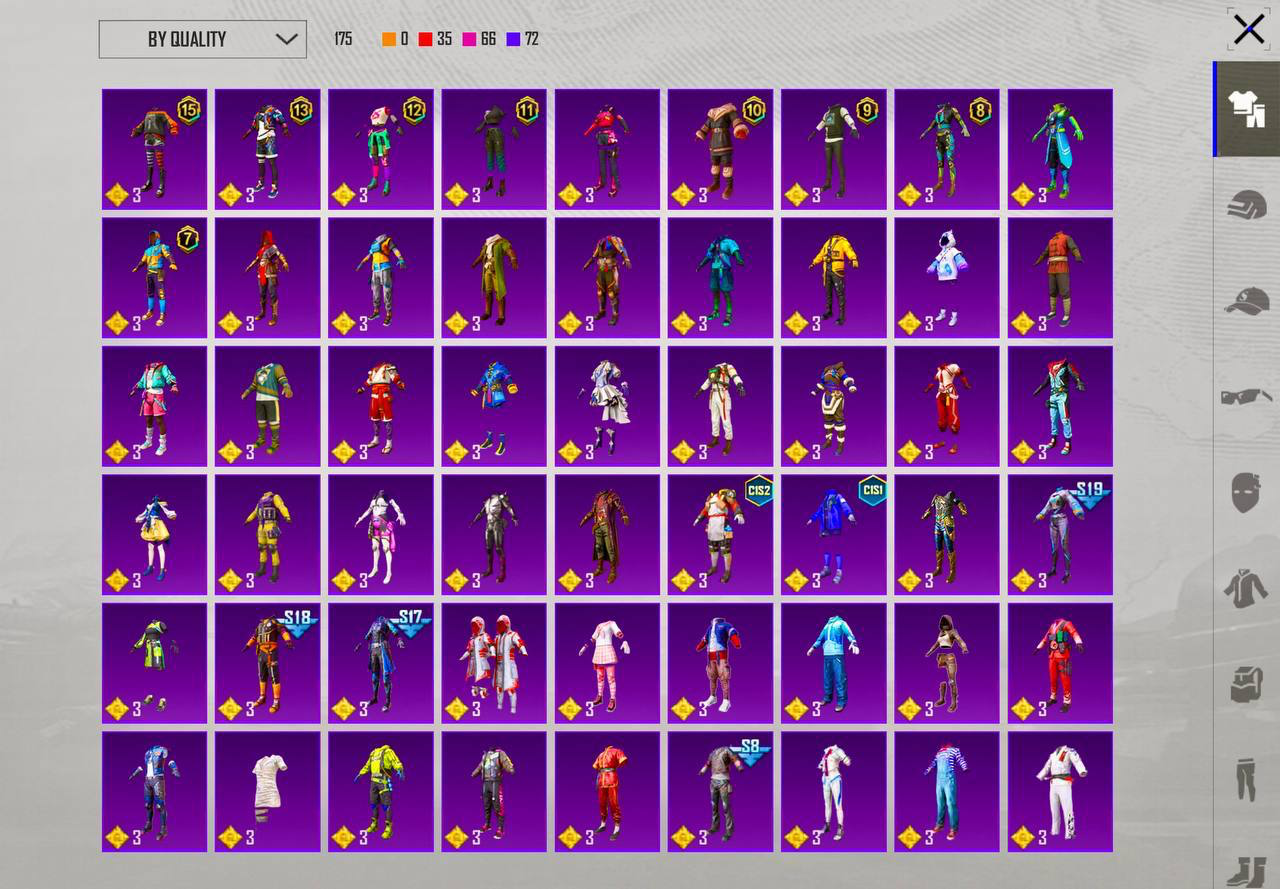This screenshot has width=1280, height=889.
Task: Select the outfit with level 9 badge
Action: [x=833, y=149]
